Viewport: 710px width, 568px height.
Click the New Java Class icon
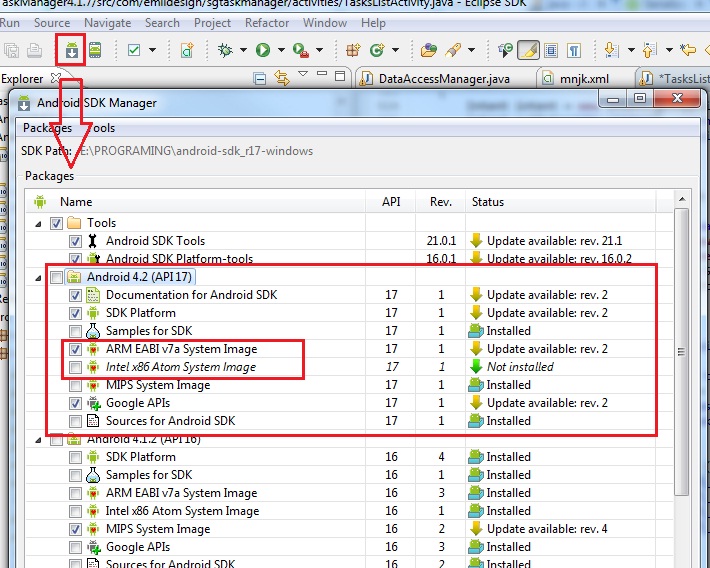click(x=377, y=50)
